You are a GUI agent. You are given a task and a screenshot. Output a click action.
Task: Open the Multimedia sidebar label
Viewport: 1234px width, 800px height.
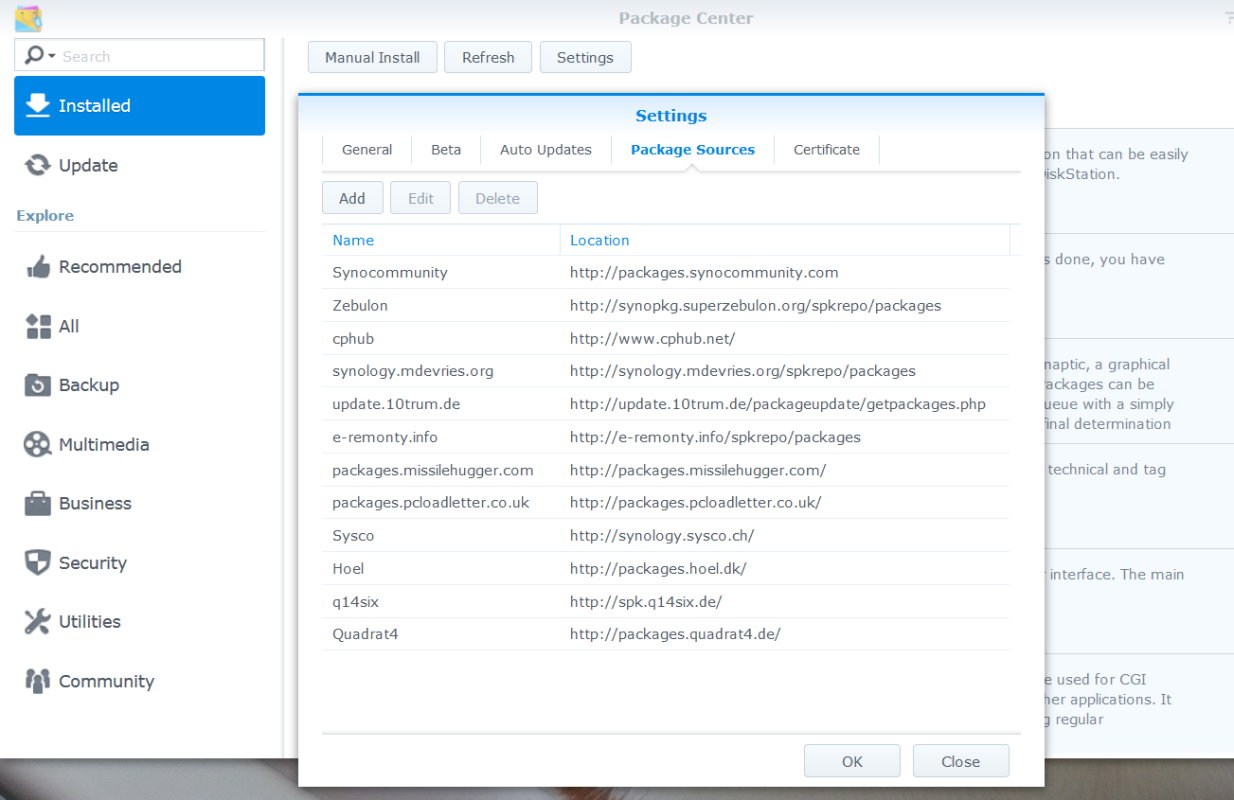coord(104,445)
